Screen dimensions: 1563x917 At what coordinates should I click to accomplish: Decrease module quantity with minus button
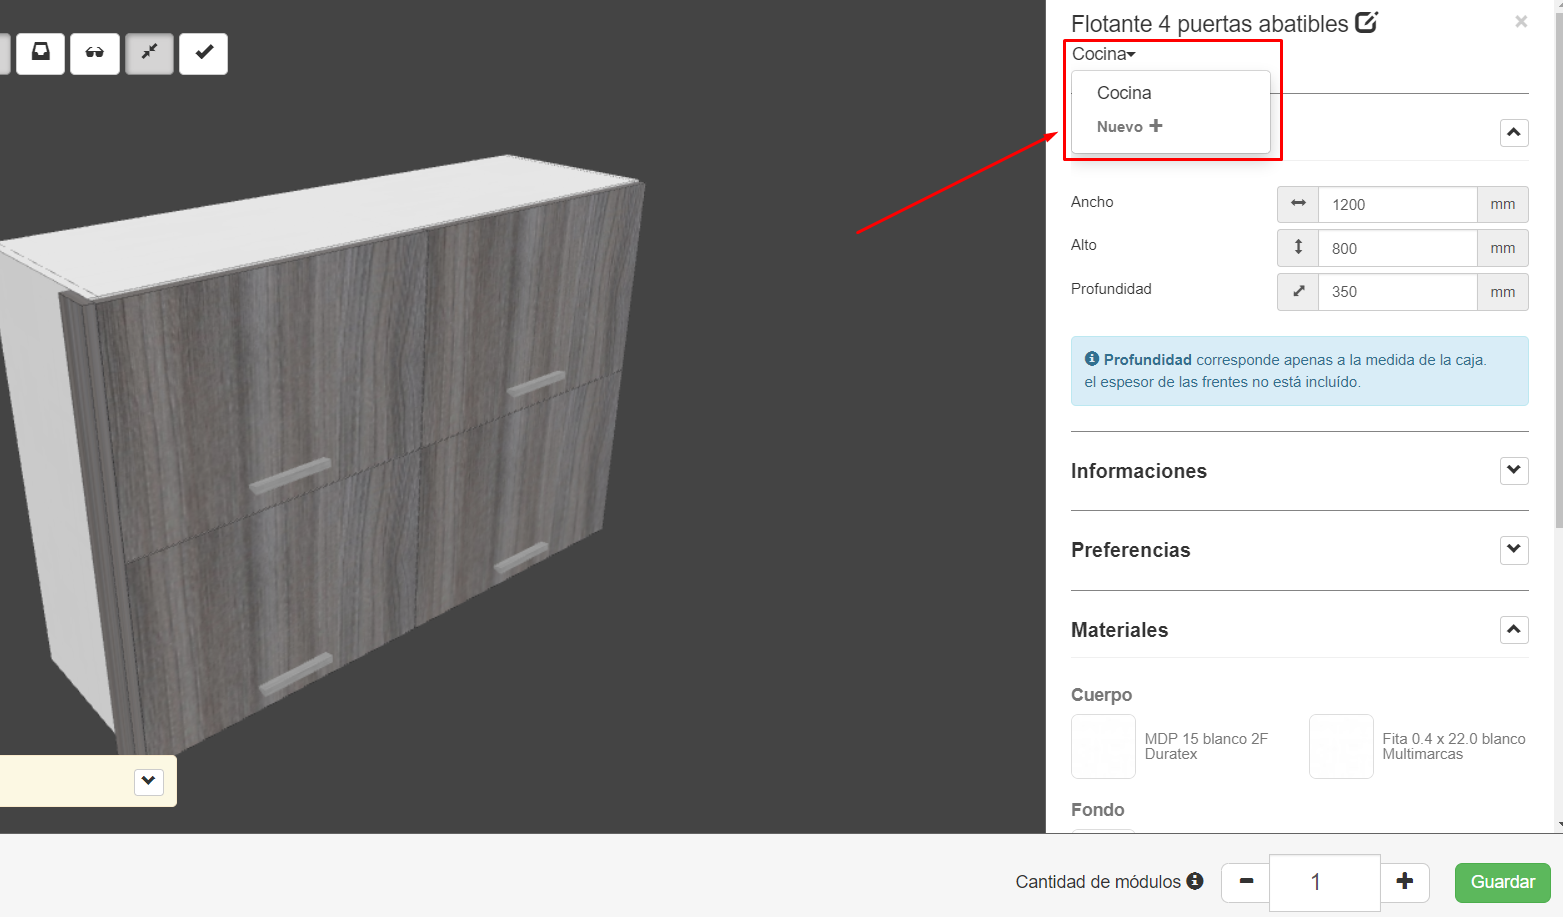(x=1246, y=881)
